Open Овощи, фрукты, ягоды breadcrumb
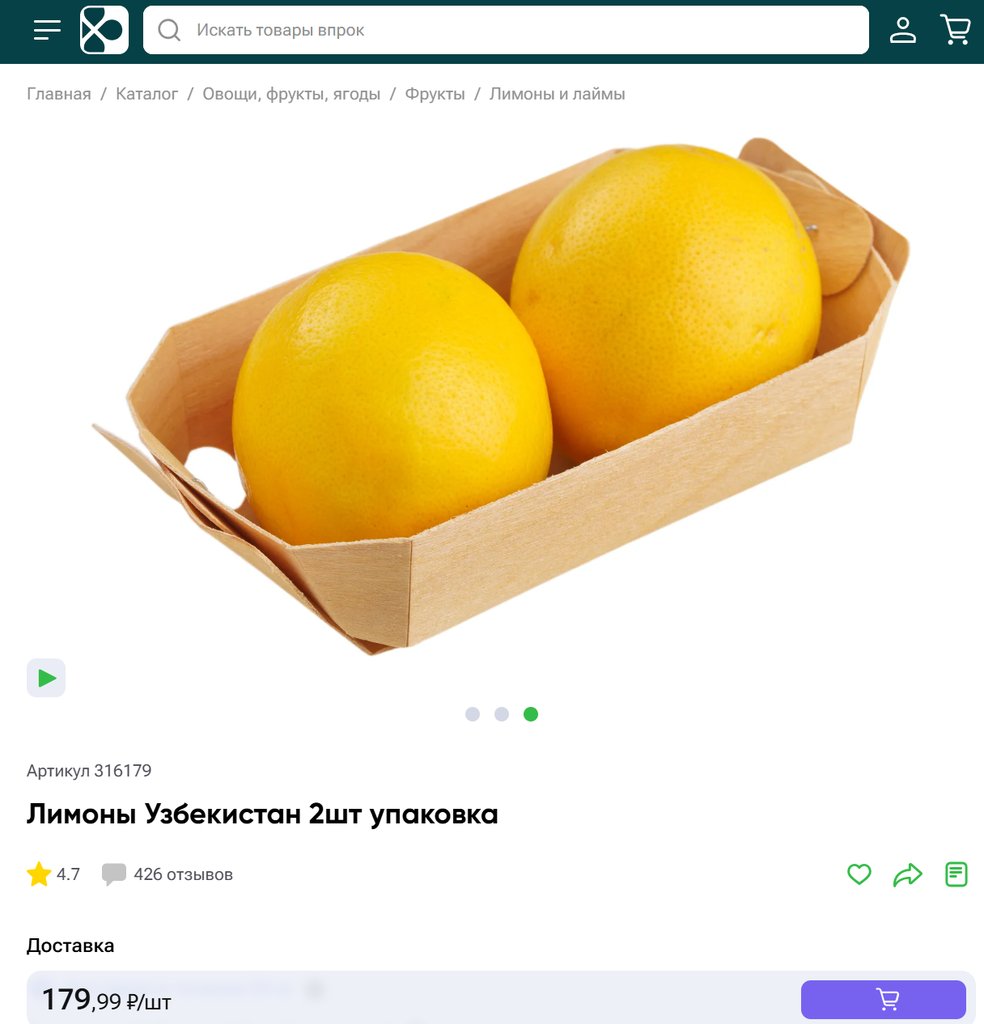This screenshot has width=984, height=1024. [291, 94]
